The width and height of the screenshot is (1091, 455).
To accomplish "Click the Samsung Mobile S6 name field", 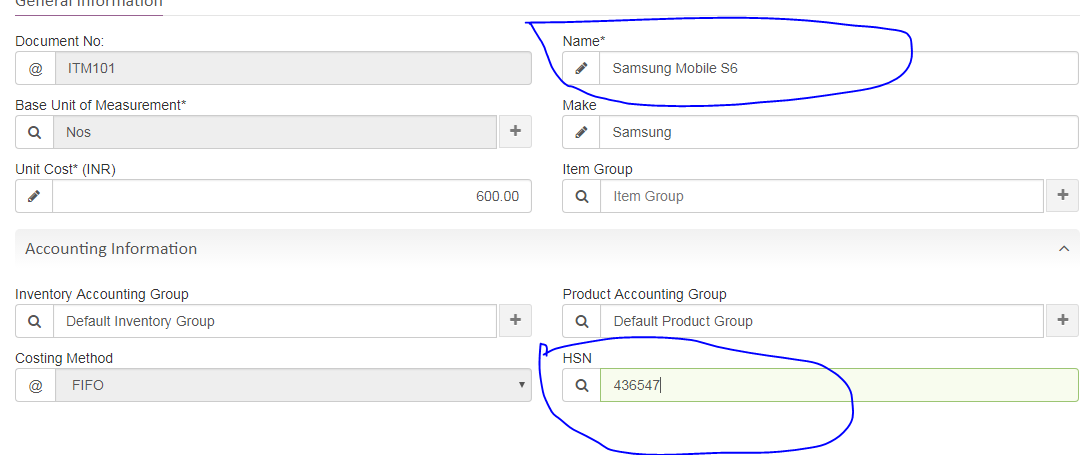I will 839,69.
